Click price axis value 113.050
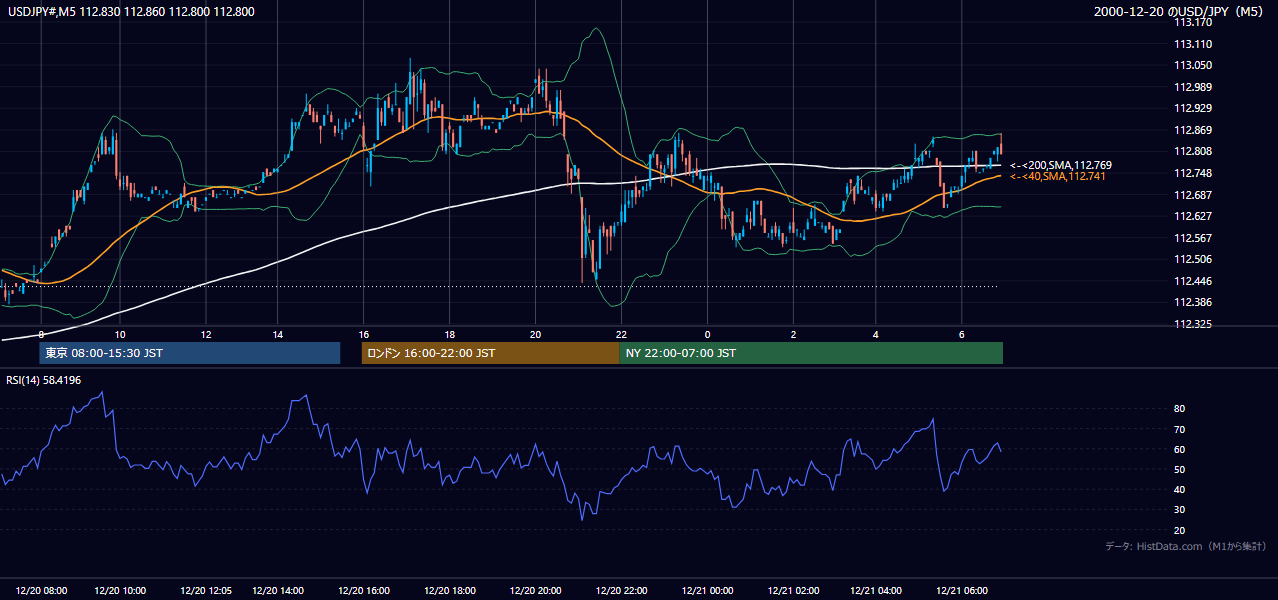 1193,65
